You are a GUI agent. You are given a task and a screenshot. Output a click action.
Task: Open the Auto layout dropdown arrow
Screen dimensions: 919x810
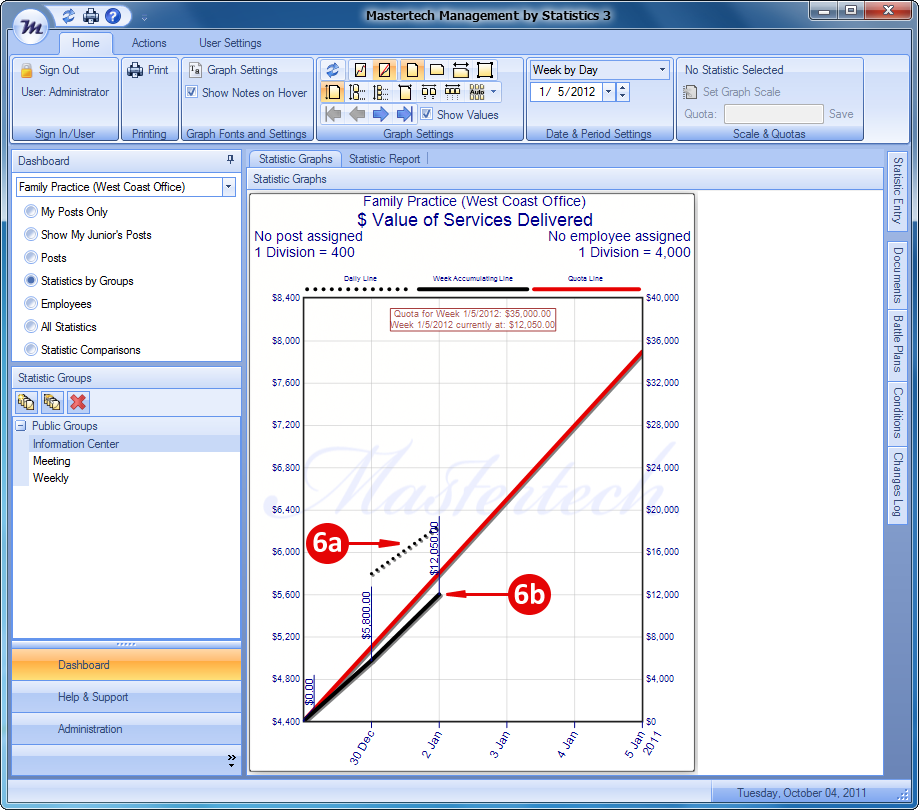point(493,92)
